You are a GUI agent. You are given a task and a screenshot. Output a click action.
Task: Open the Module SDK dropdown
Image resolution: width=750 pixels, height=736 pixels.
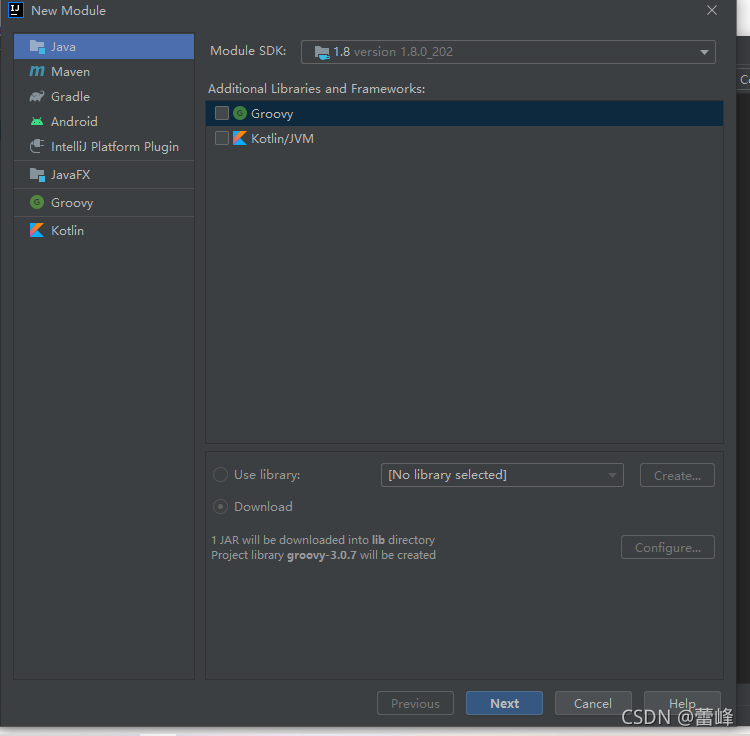[508, 52]
